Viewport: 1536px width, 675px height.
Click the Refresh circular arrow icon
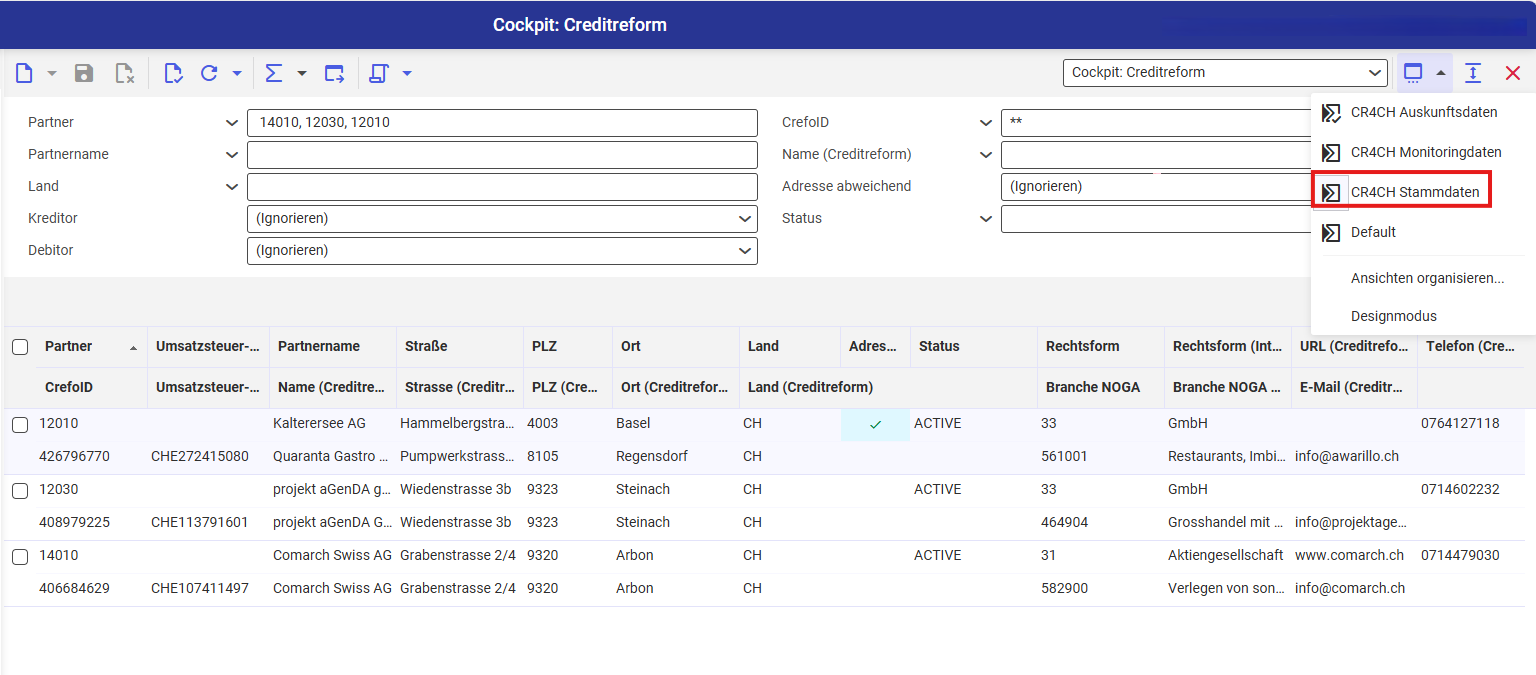(209, 73)
